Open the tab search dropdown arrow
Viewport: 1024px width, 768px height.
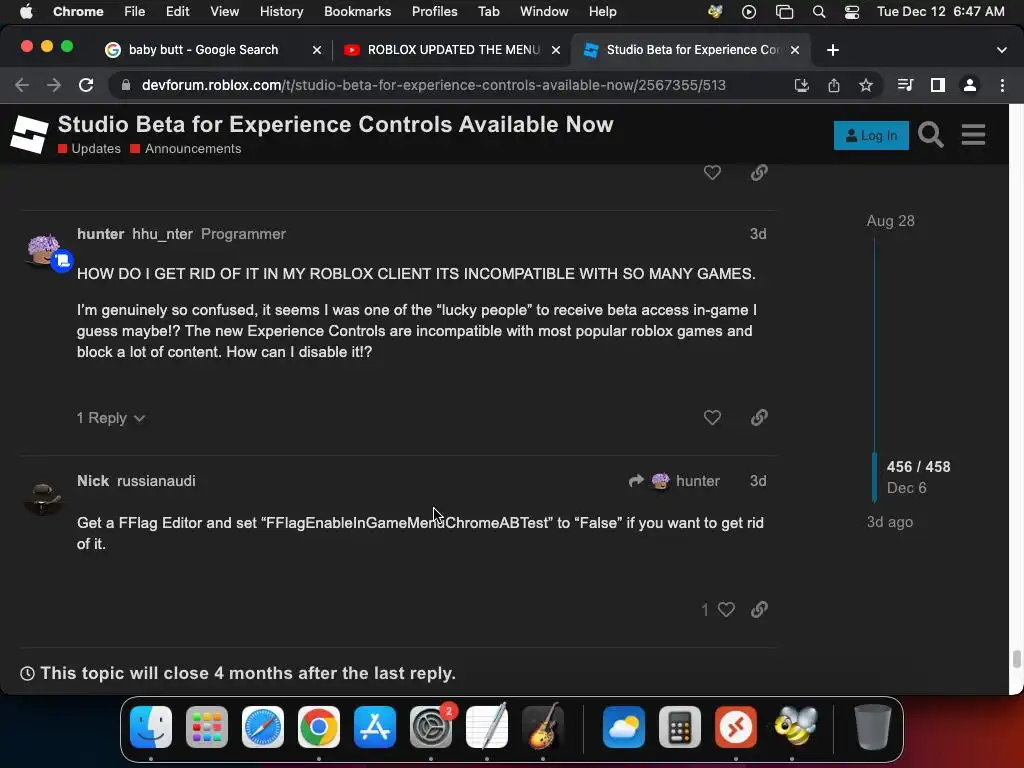1002,50
